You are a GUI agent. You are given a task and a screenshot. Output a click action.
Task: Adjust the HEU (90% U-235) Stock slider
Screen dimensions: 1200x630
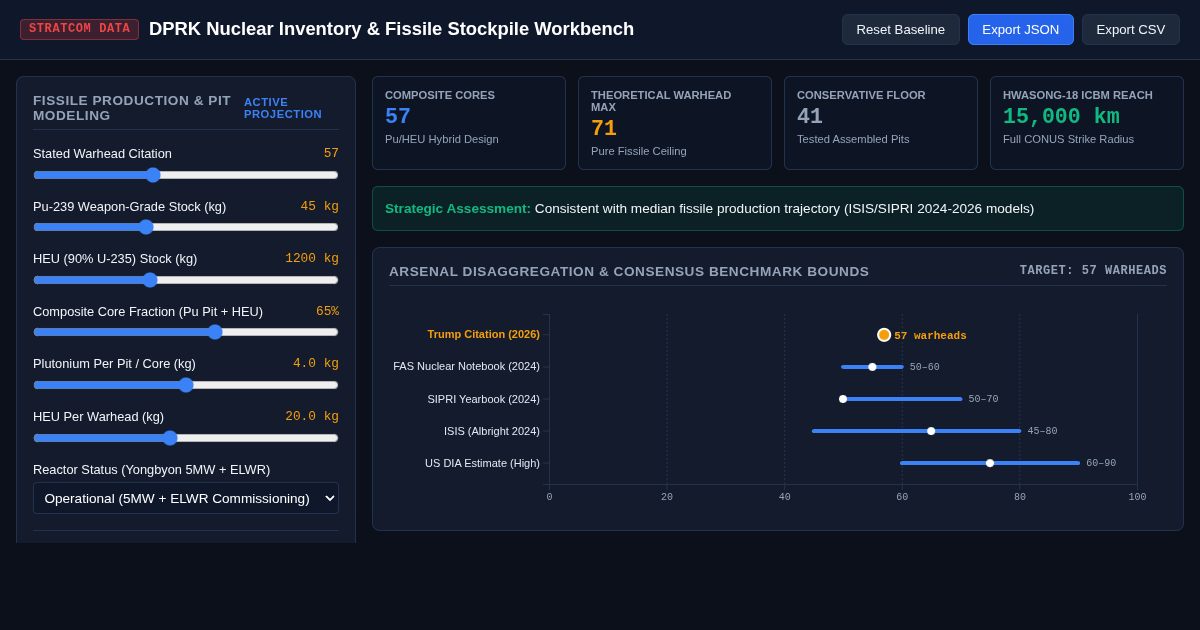[186, 280]
